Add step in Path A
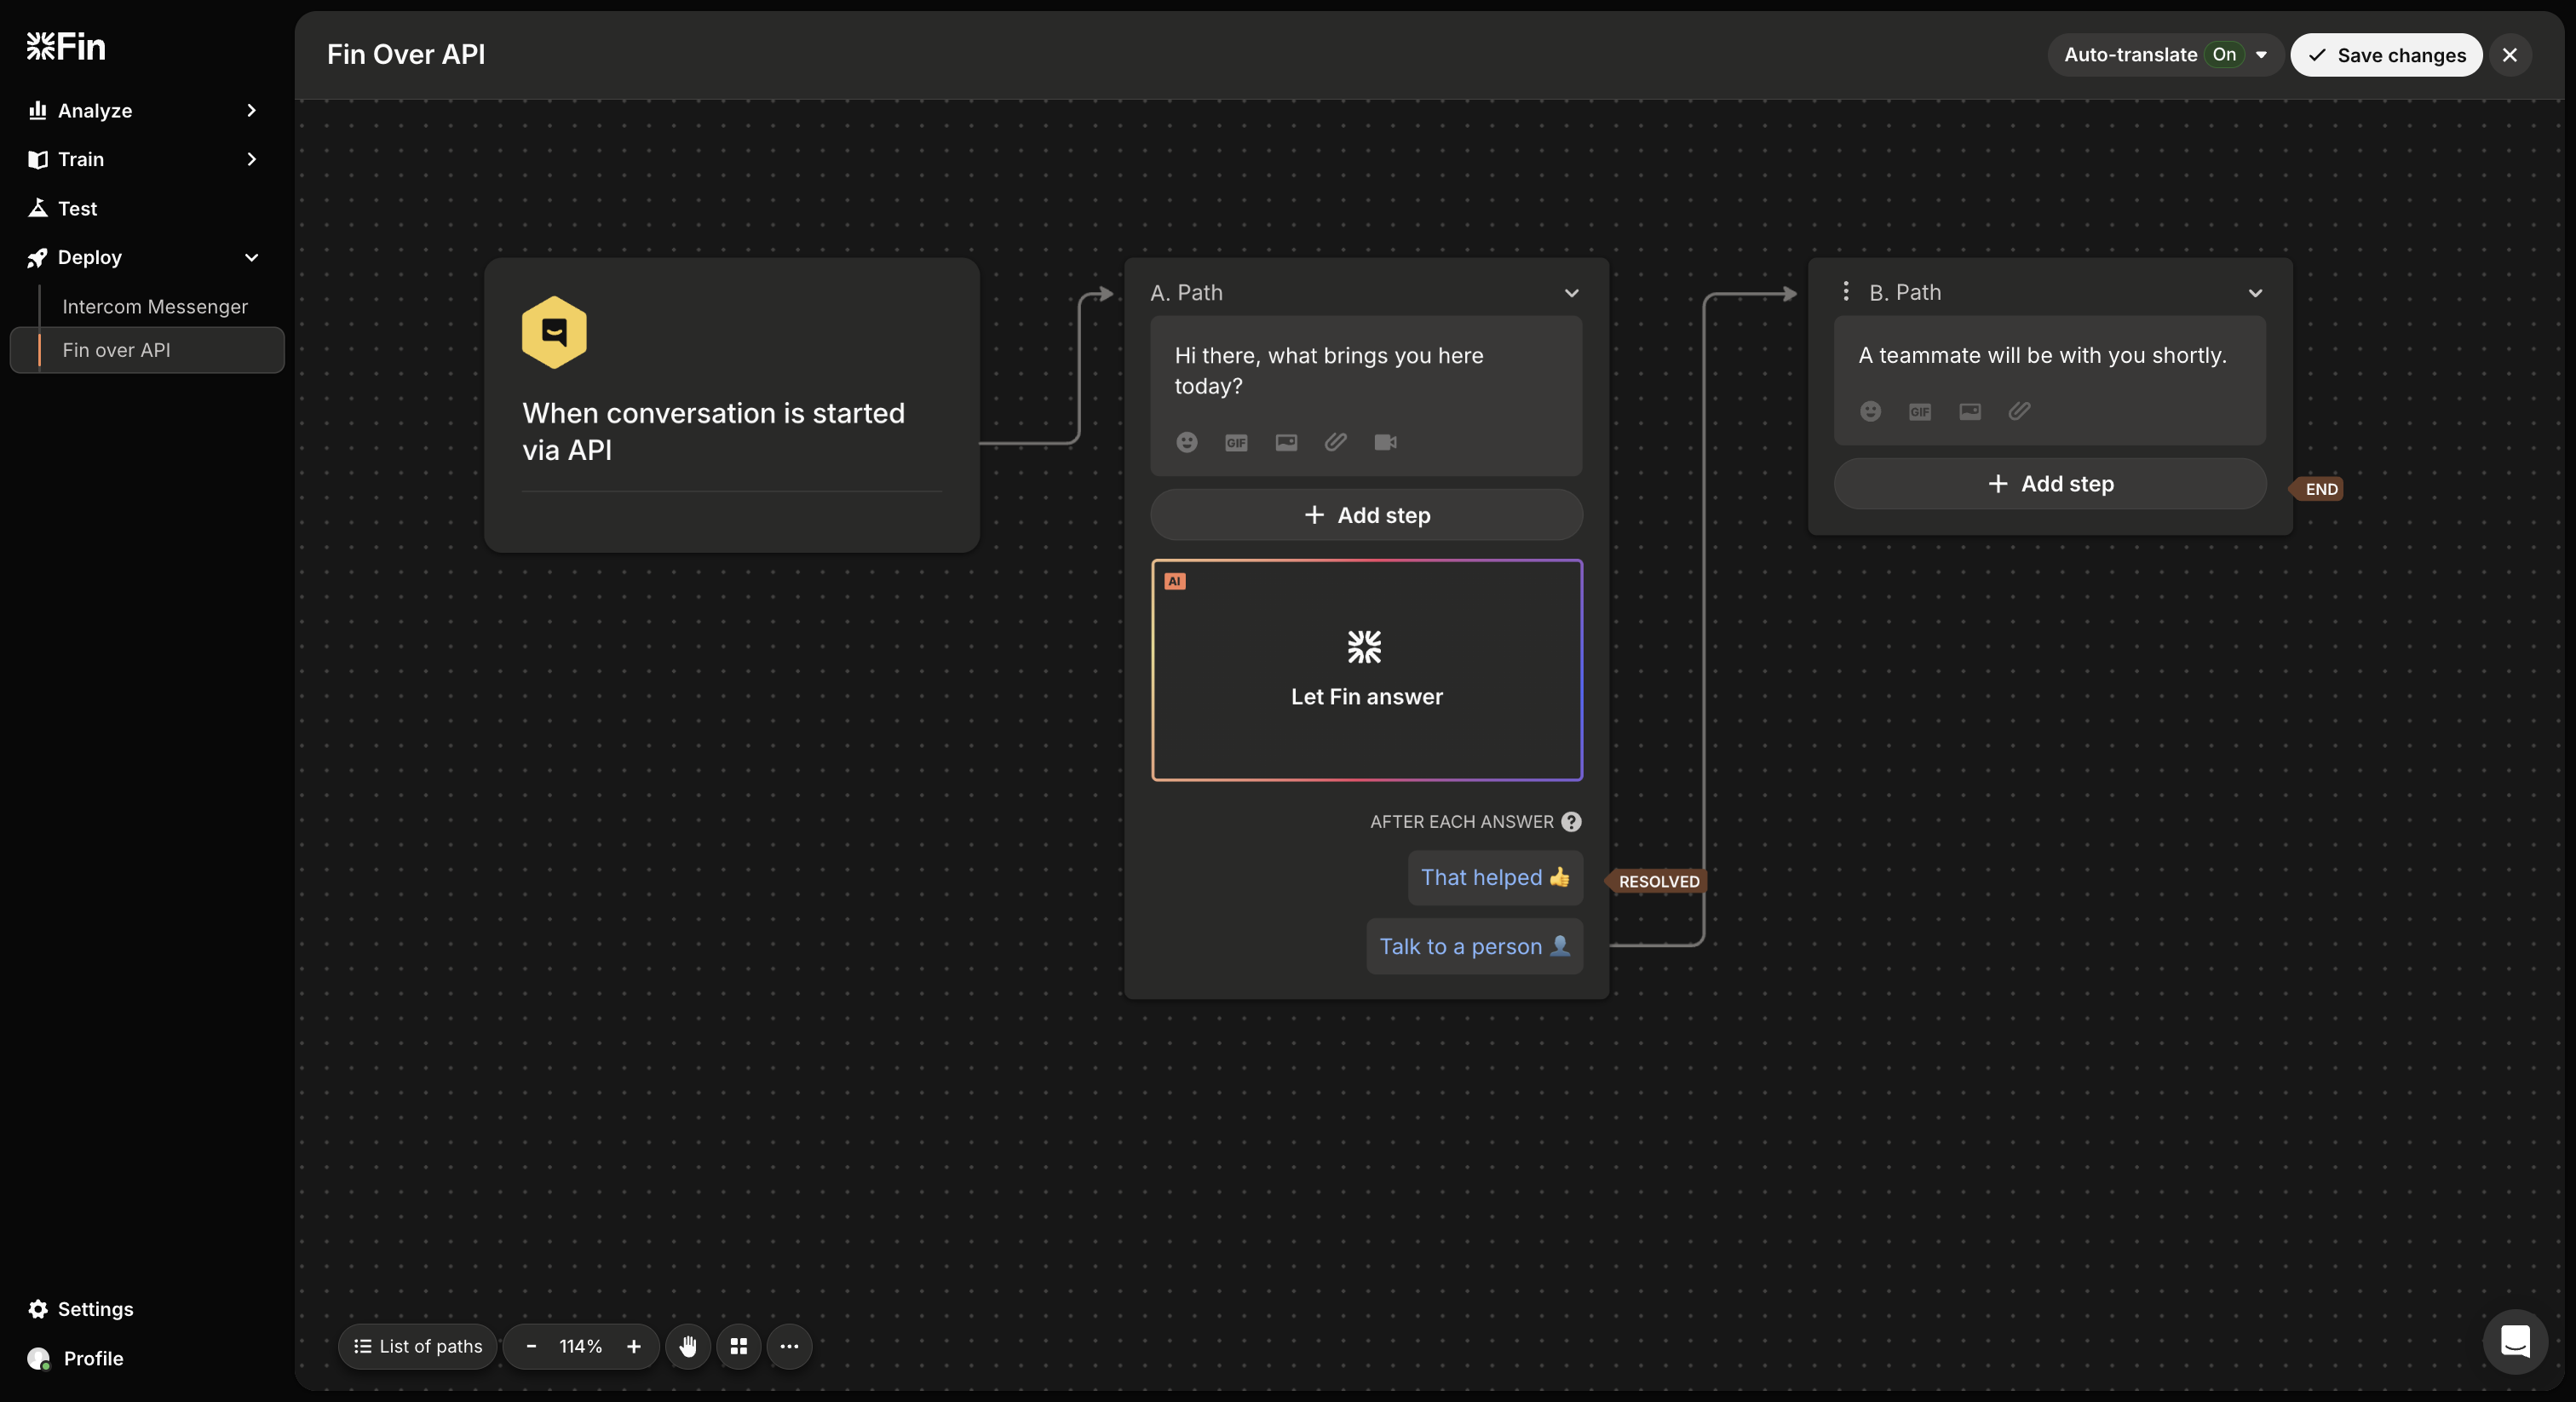Screen dimensions: 2576x1402 point(1367,515)
